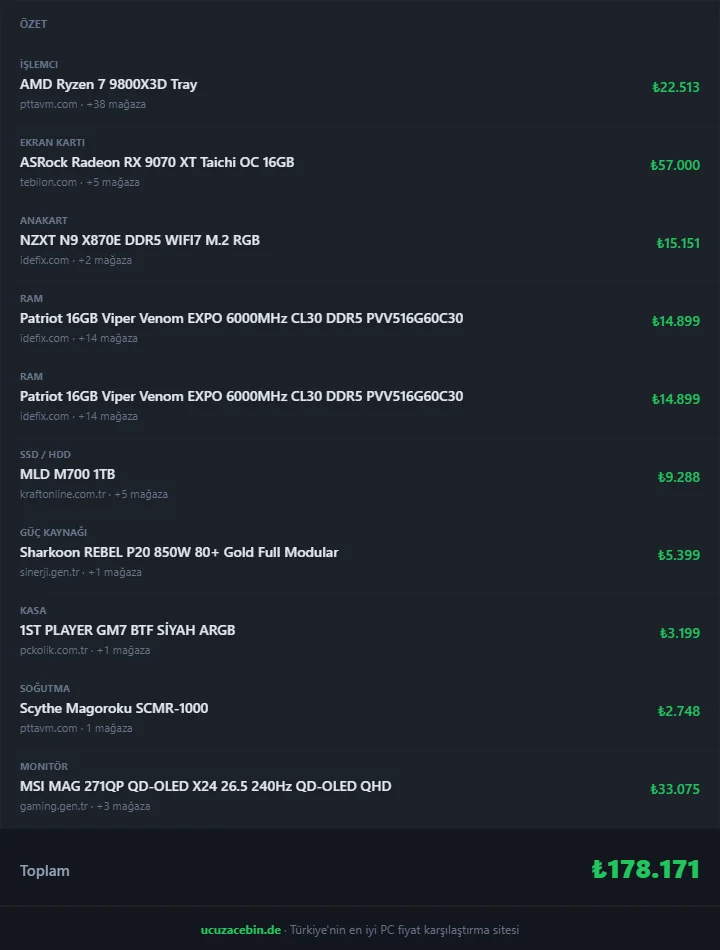Image resolution: width=720 pixels, height=950 pixels.
Task: Click the EKRAN KARTI category label
Action: point(52,142)
